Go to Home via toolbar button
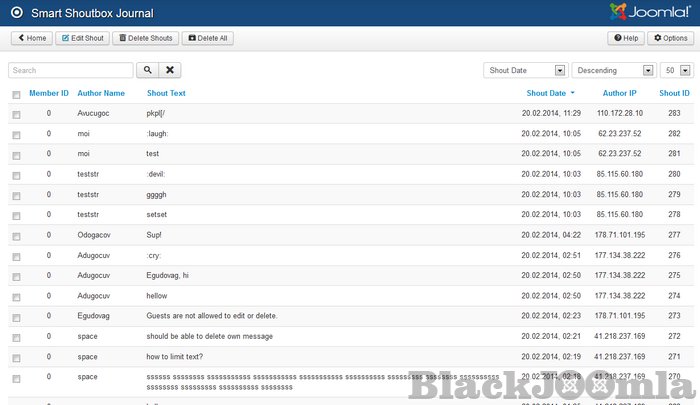The height and width of the screenshot is (405, 700). (x=32, y=38)
